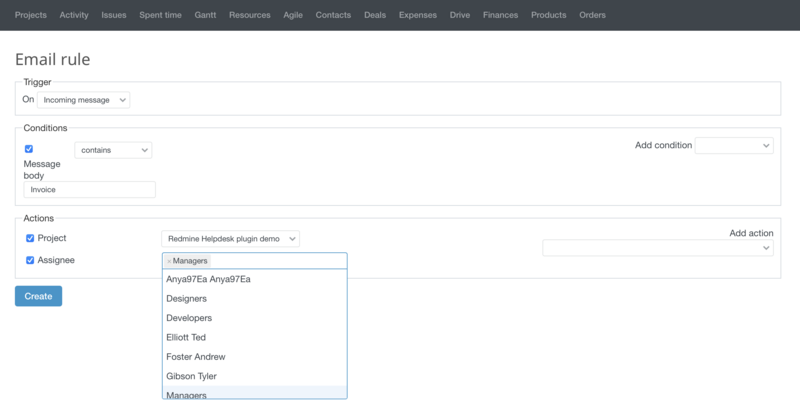Image resolution: width=800 pixels, height=409 pixels.
Task: Open the Add action dropdown
Action: 658,248
